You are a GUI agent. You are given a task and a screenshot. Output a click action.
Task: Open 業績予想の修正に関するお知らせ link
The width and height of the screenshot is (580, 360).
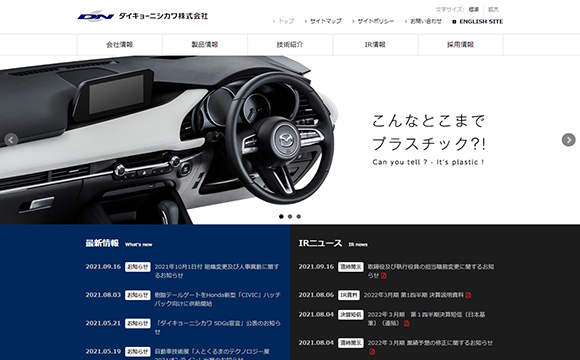[430, 343]
